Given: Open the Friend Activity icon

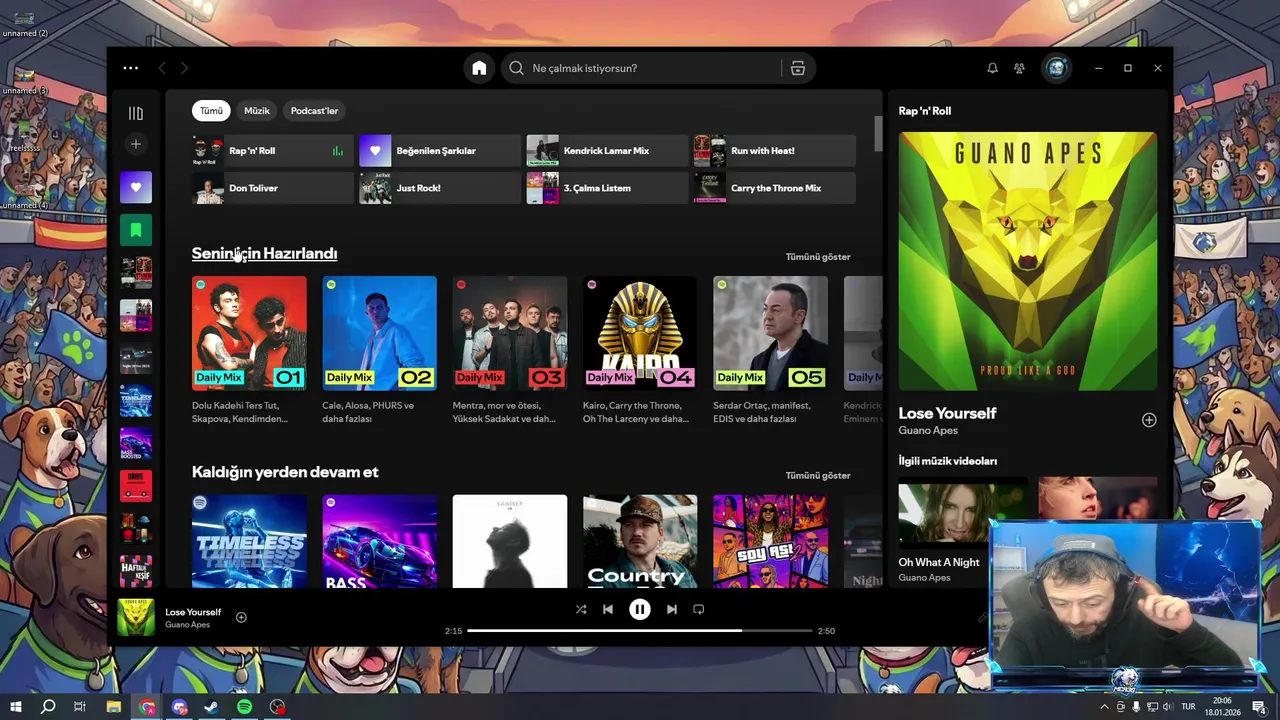Looking at the screenshot, I should click(x=1019, y=68).
